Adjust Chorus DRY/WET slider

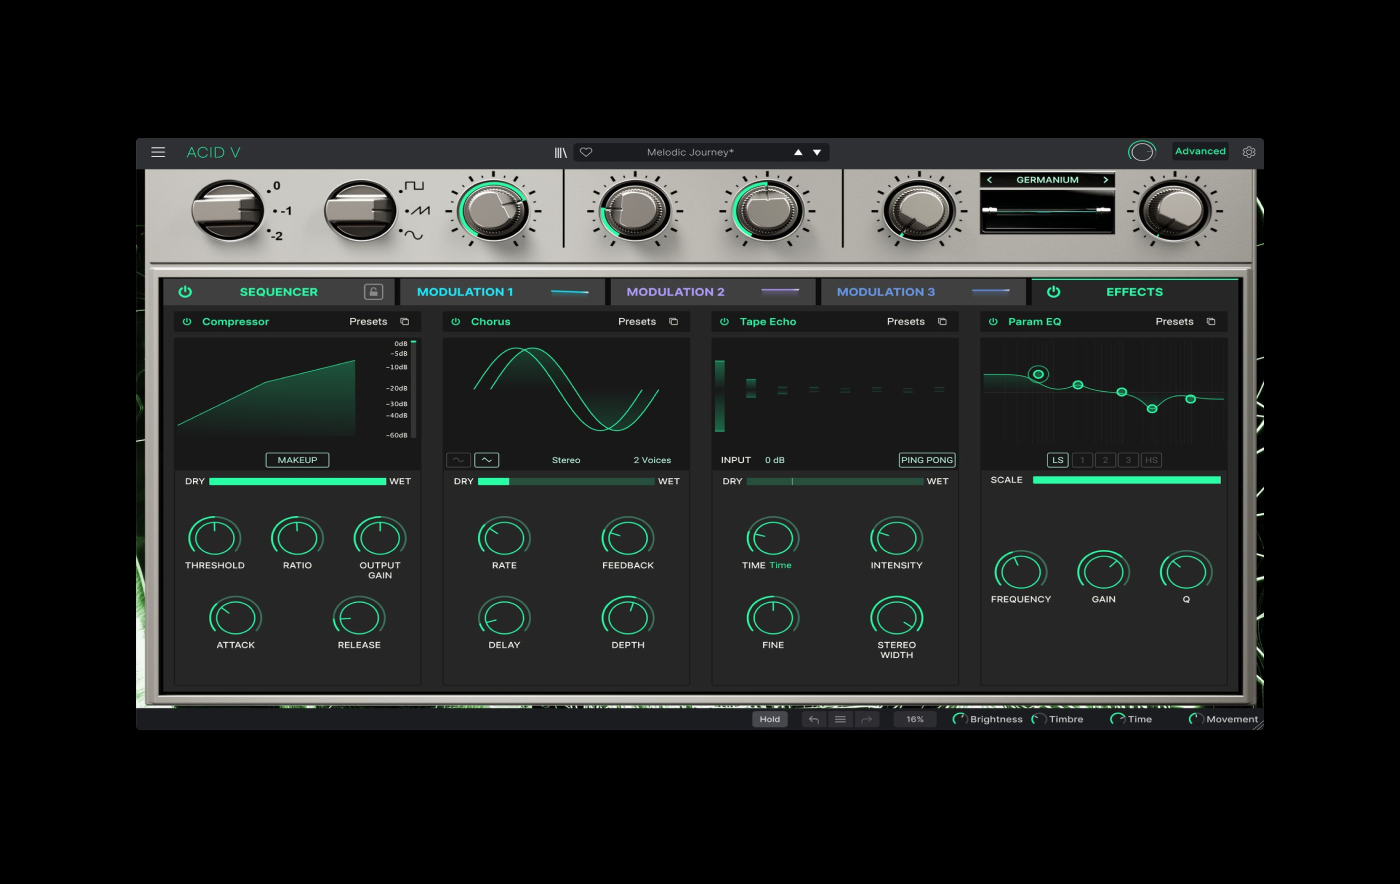click(566, 481)
